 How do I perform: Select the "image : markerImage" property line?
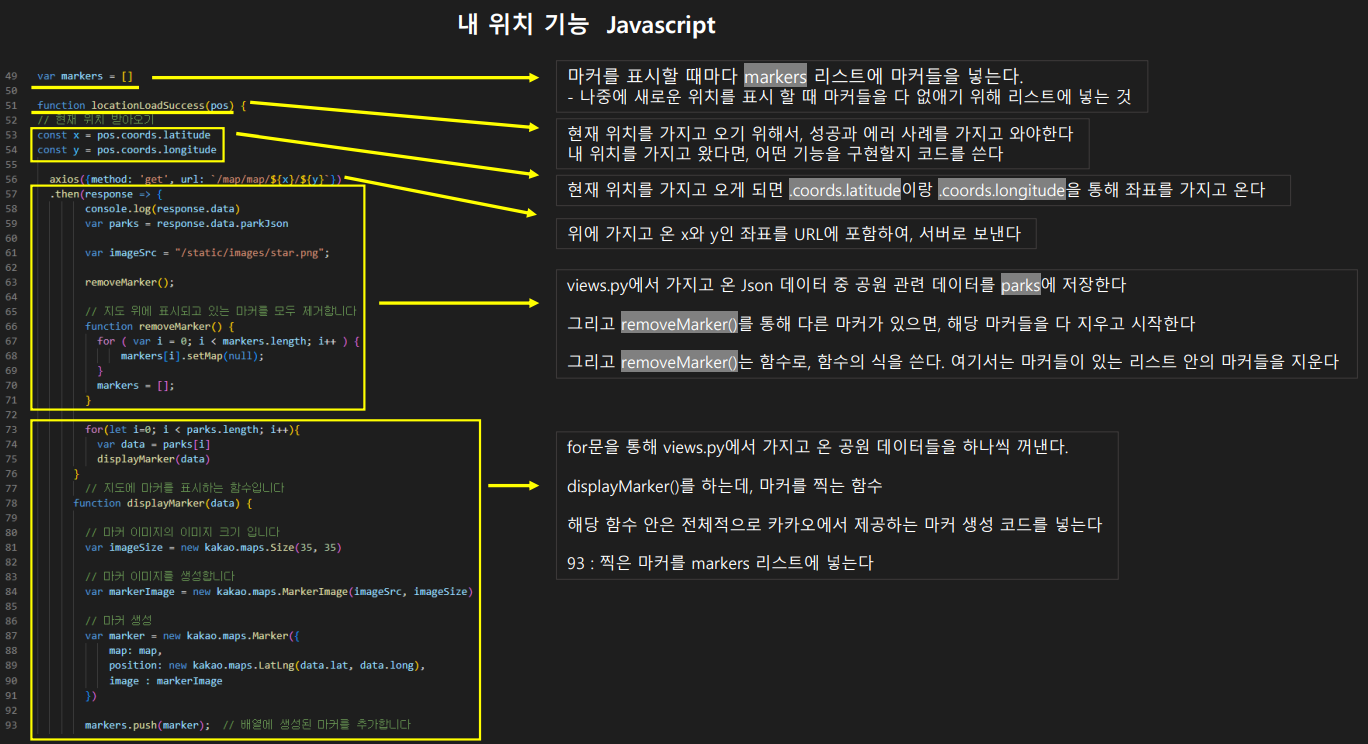[166, 680]
